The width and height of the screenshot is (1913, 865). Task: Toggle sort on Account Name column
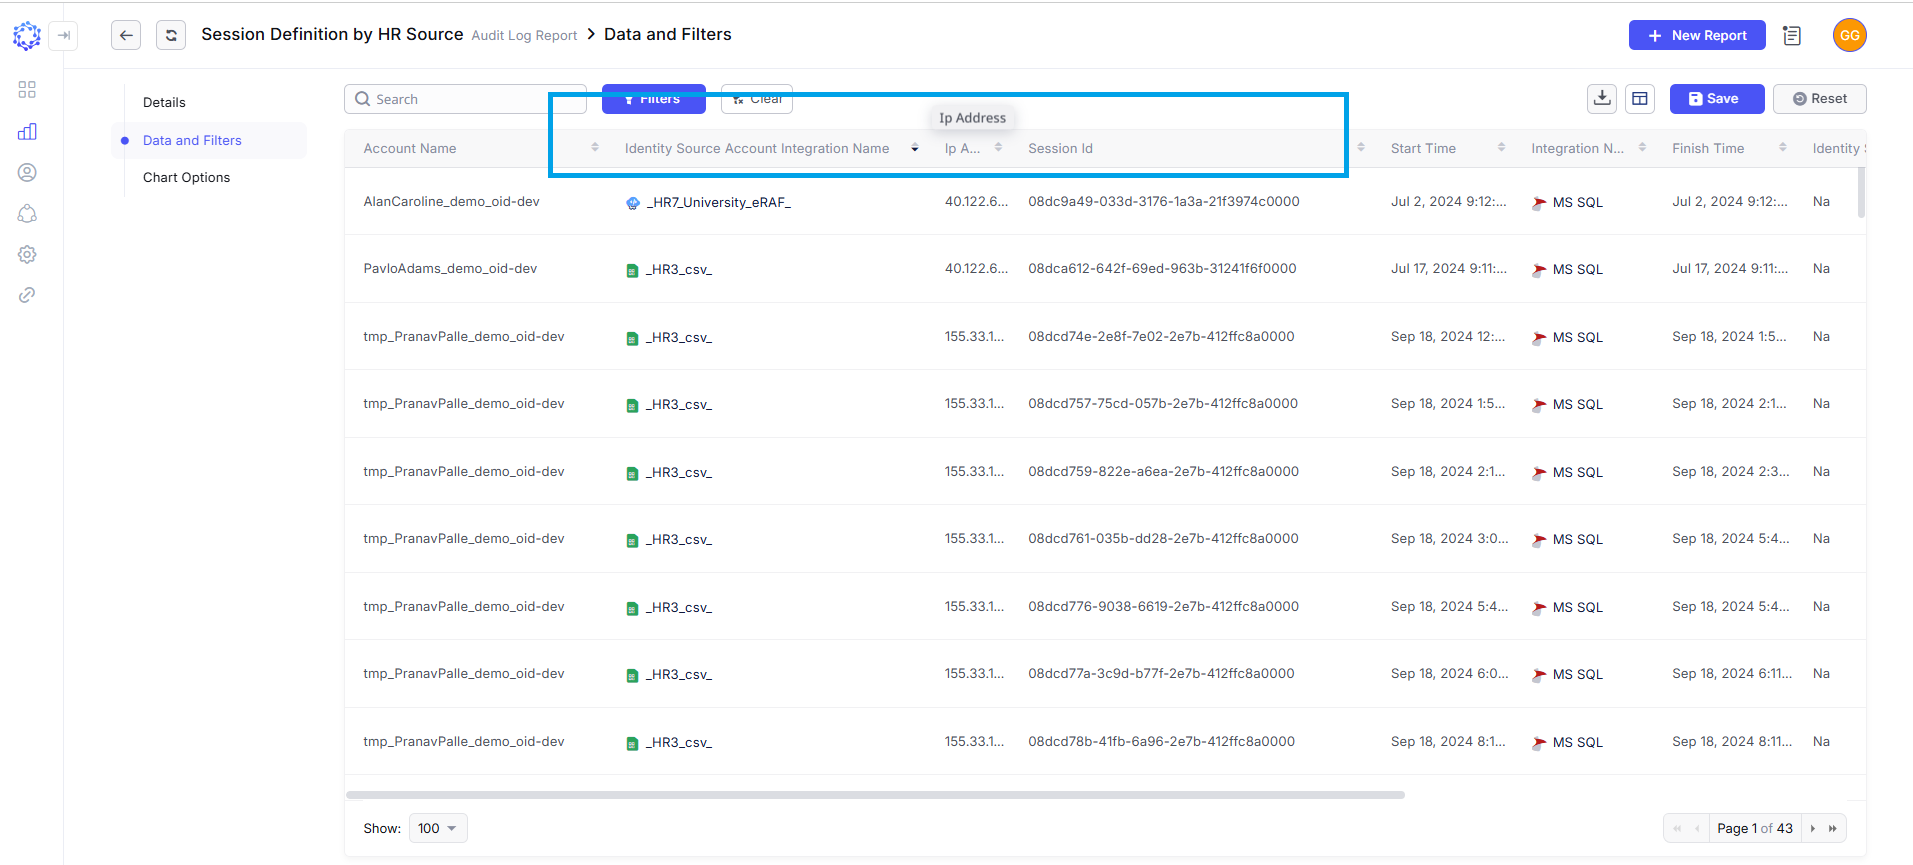click(x=595, y=148)
